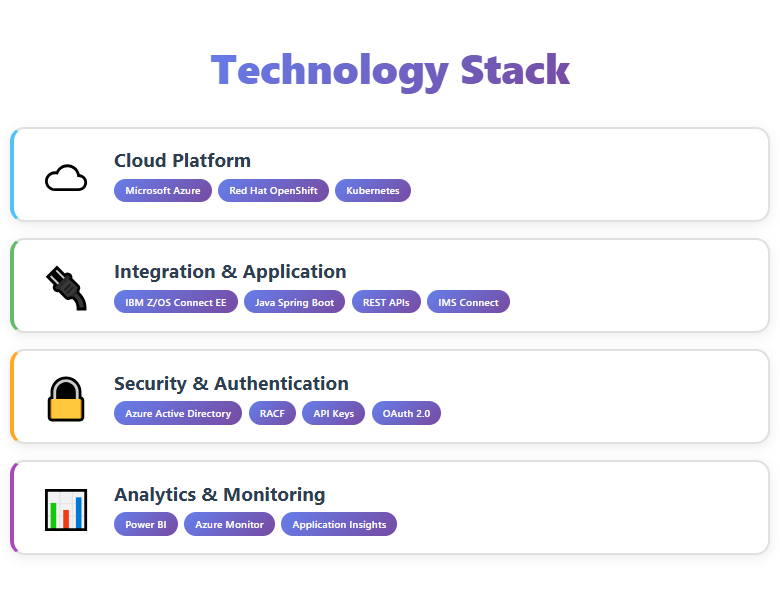The image size is (780, 616).
Task: Choose the OAuth 2.0 tag
Action: click(x=406, y=413)
